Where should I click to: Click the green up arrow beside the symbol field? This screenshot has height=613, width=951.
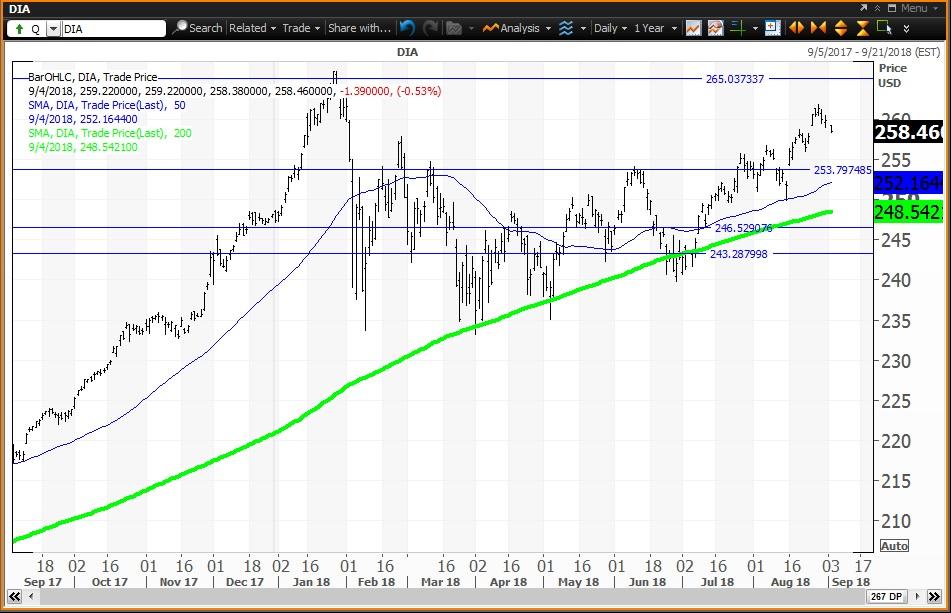20,28
